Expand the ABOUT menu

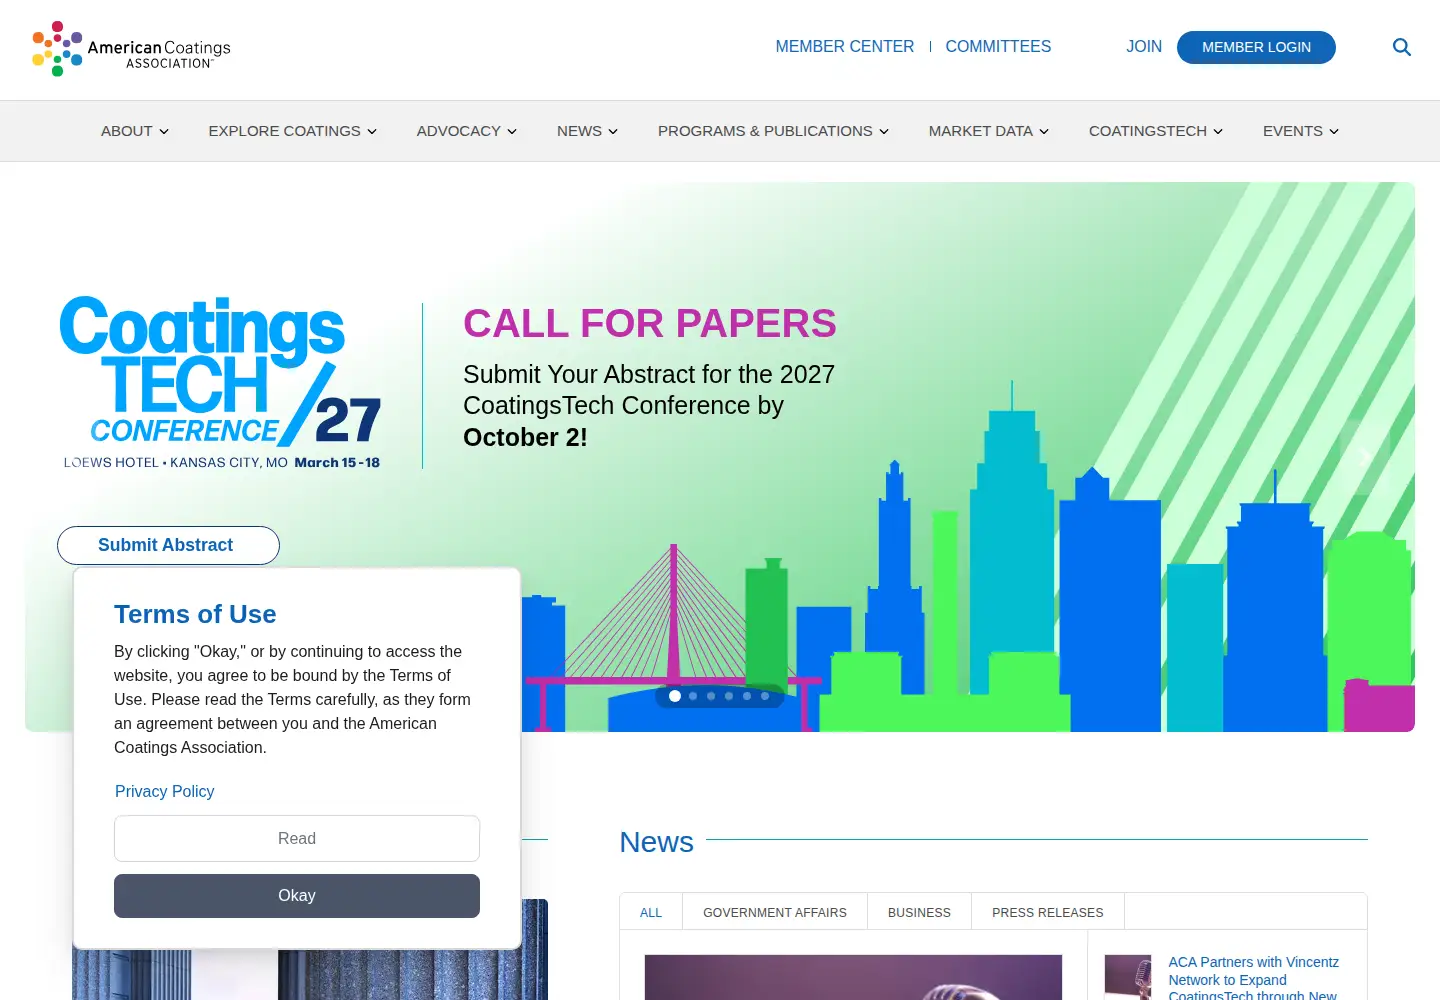[135, 131]
